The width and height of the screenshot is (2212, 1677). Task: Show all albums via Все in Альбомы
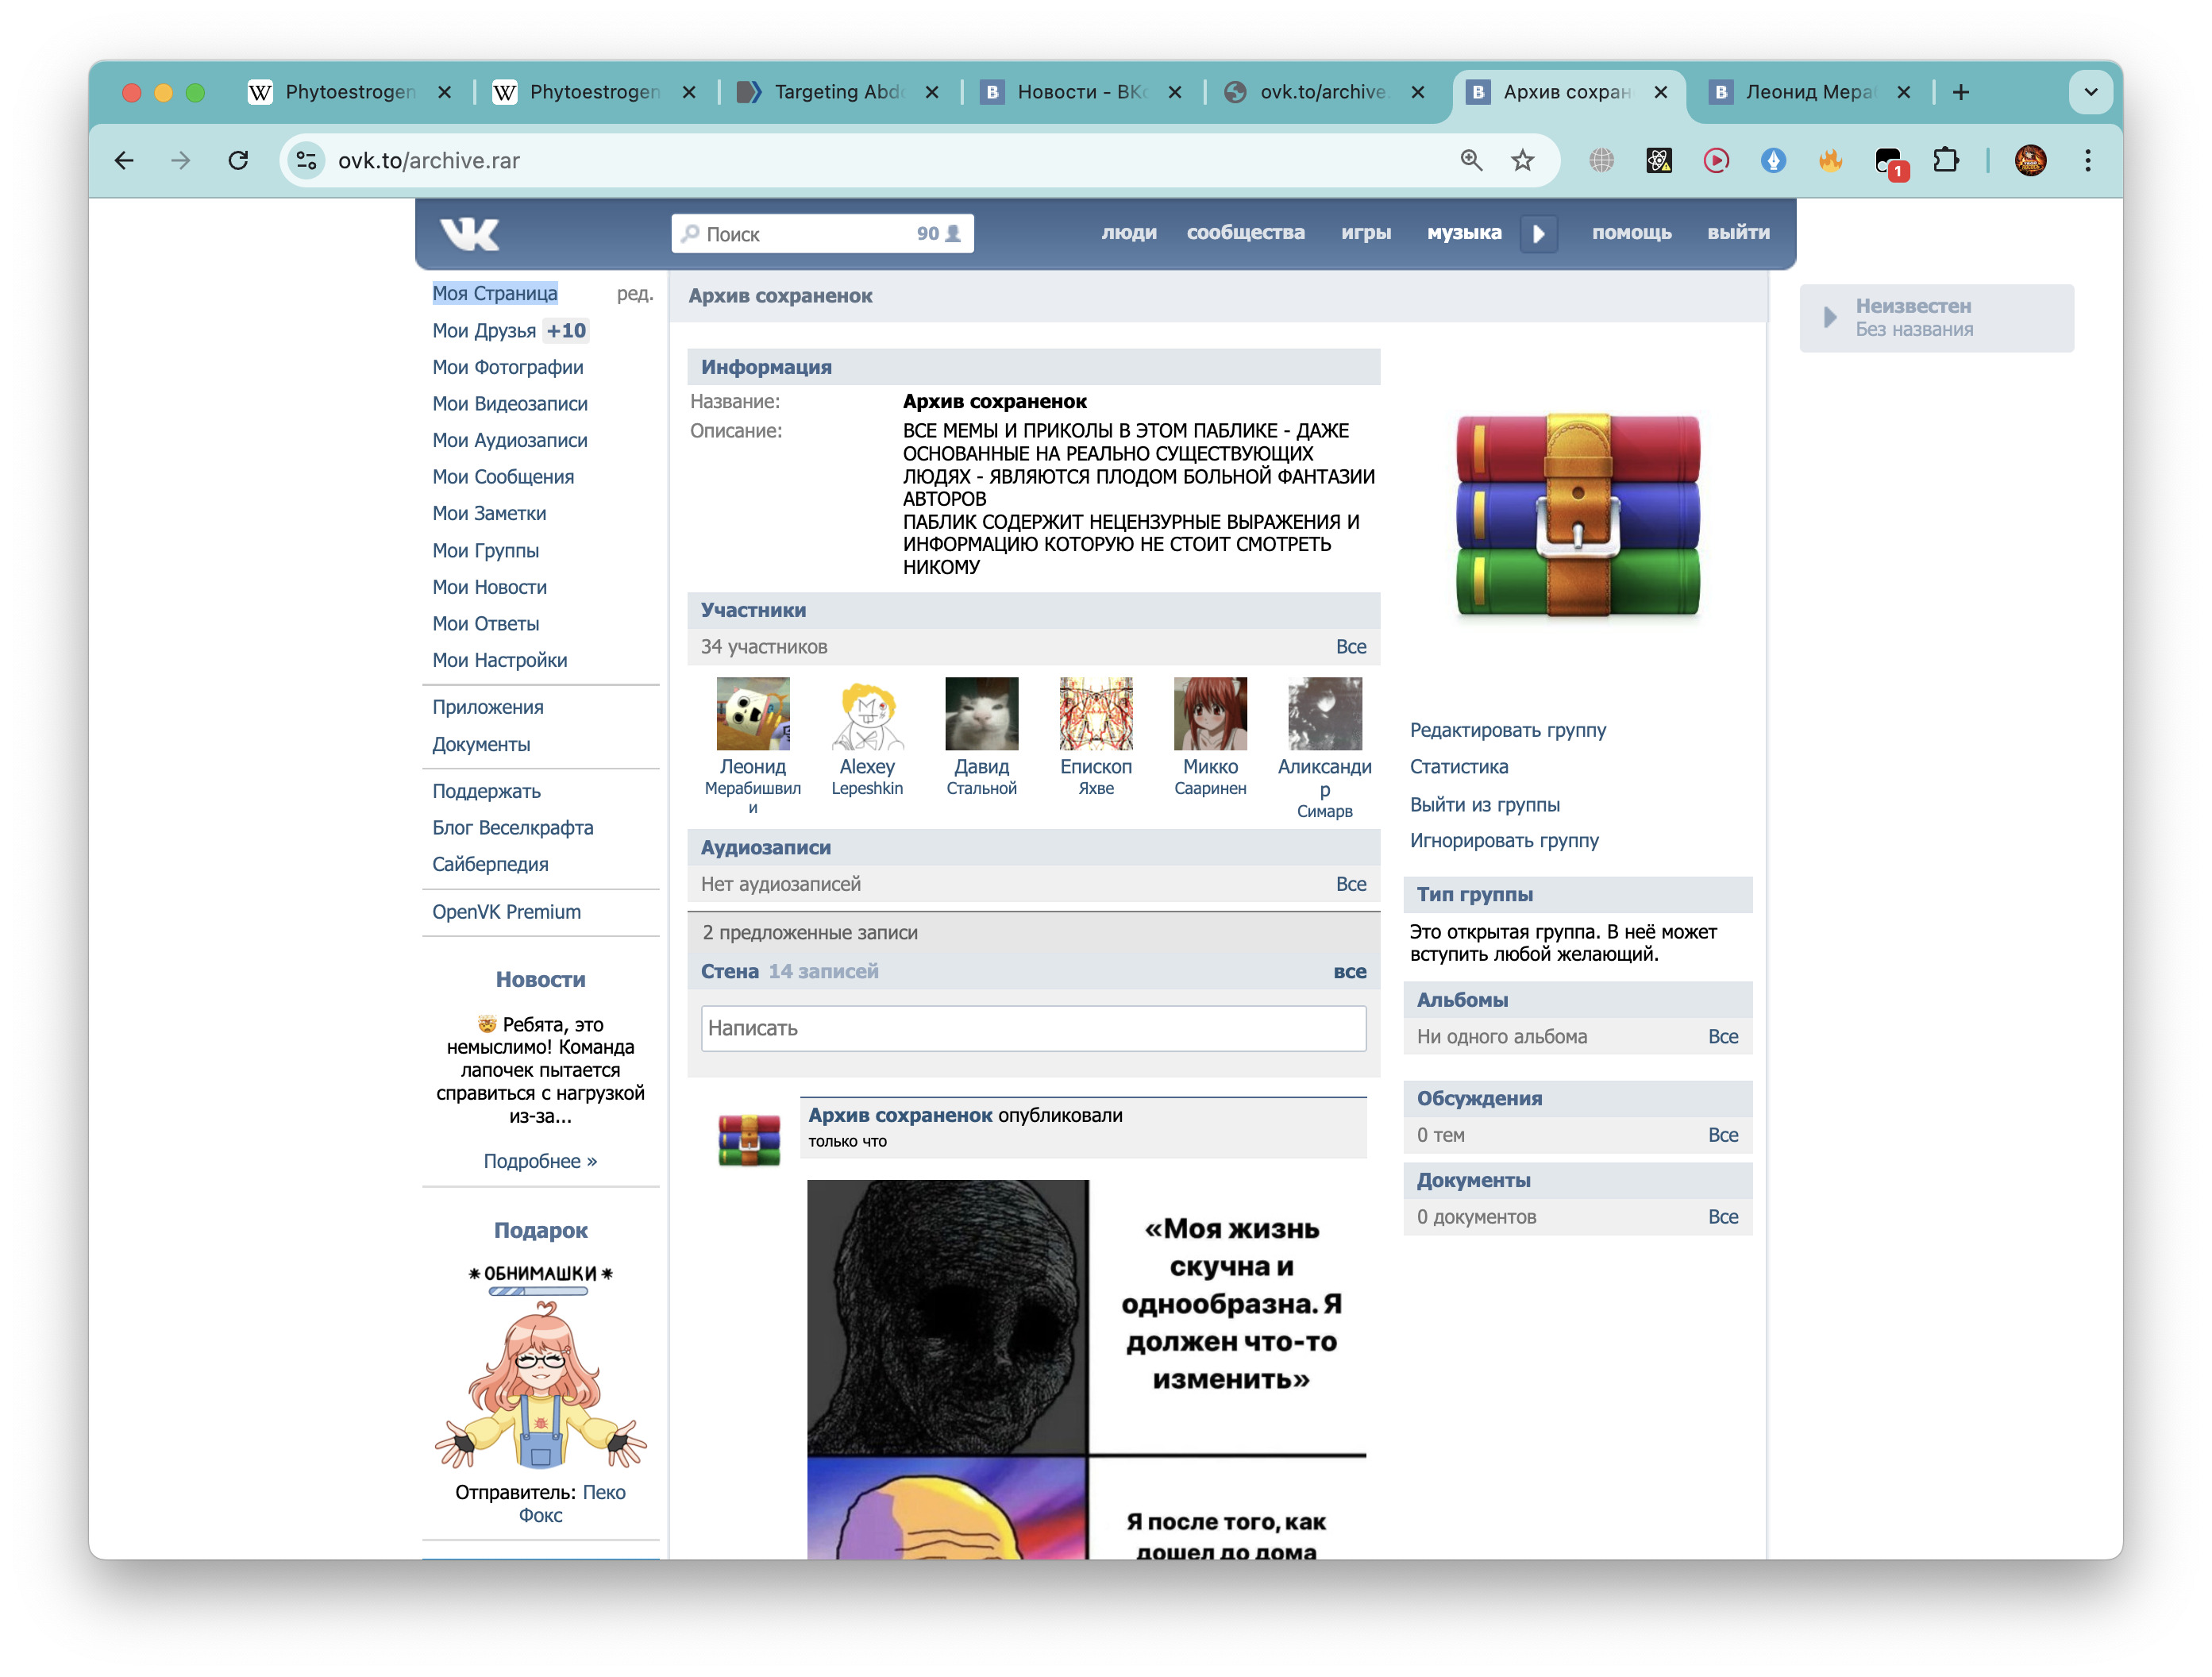click(1723, 1037)
